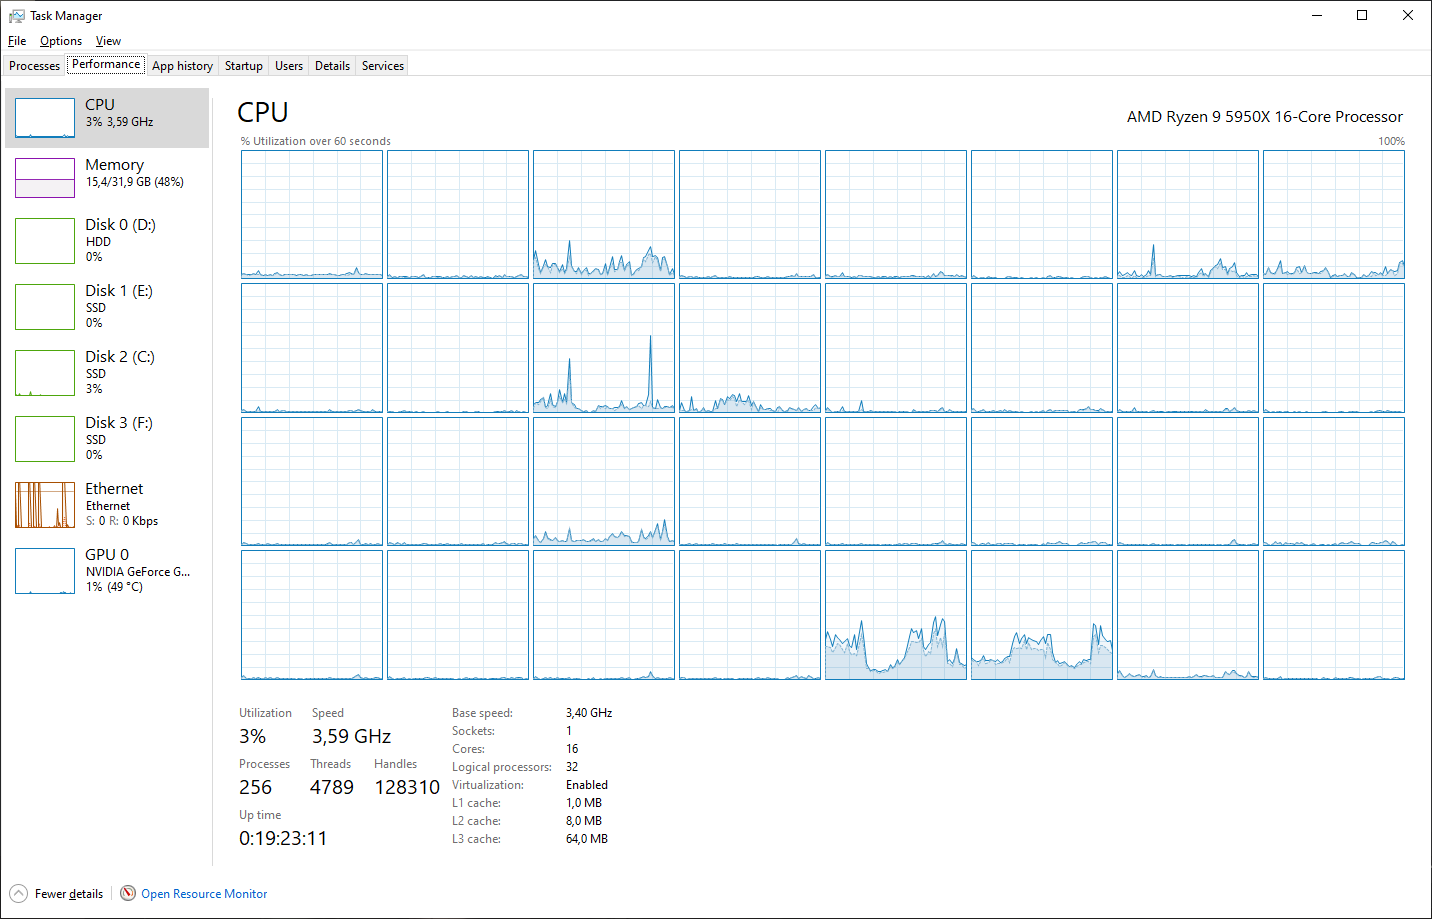Open the Options menu

(61, 41)
